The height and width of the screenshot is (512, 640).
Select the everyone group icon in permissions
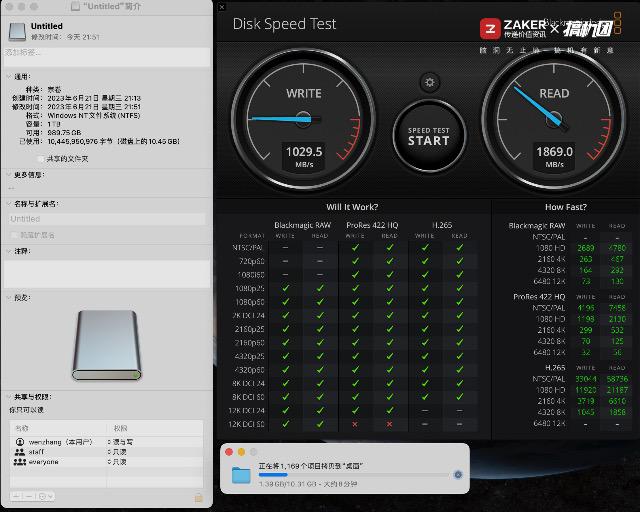(x=20, y=462)
